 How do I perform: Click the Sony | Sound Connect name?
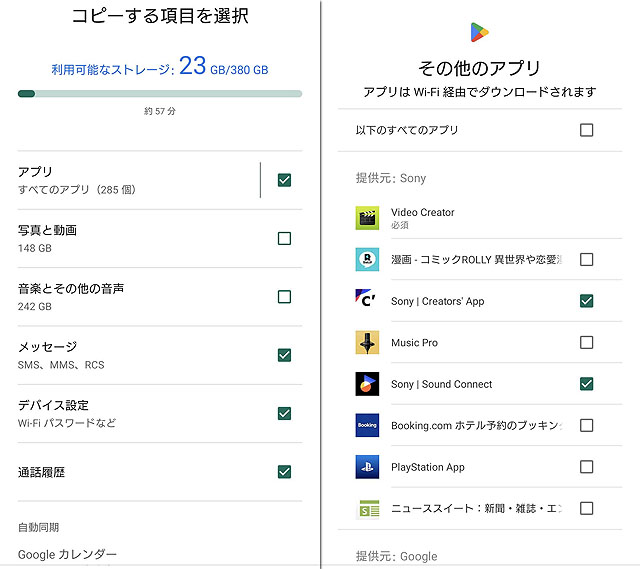point(442,384)
